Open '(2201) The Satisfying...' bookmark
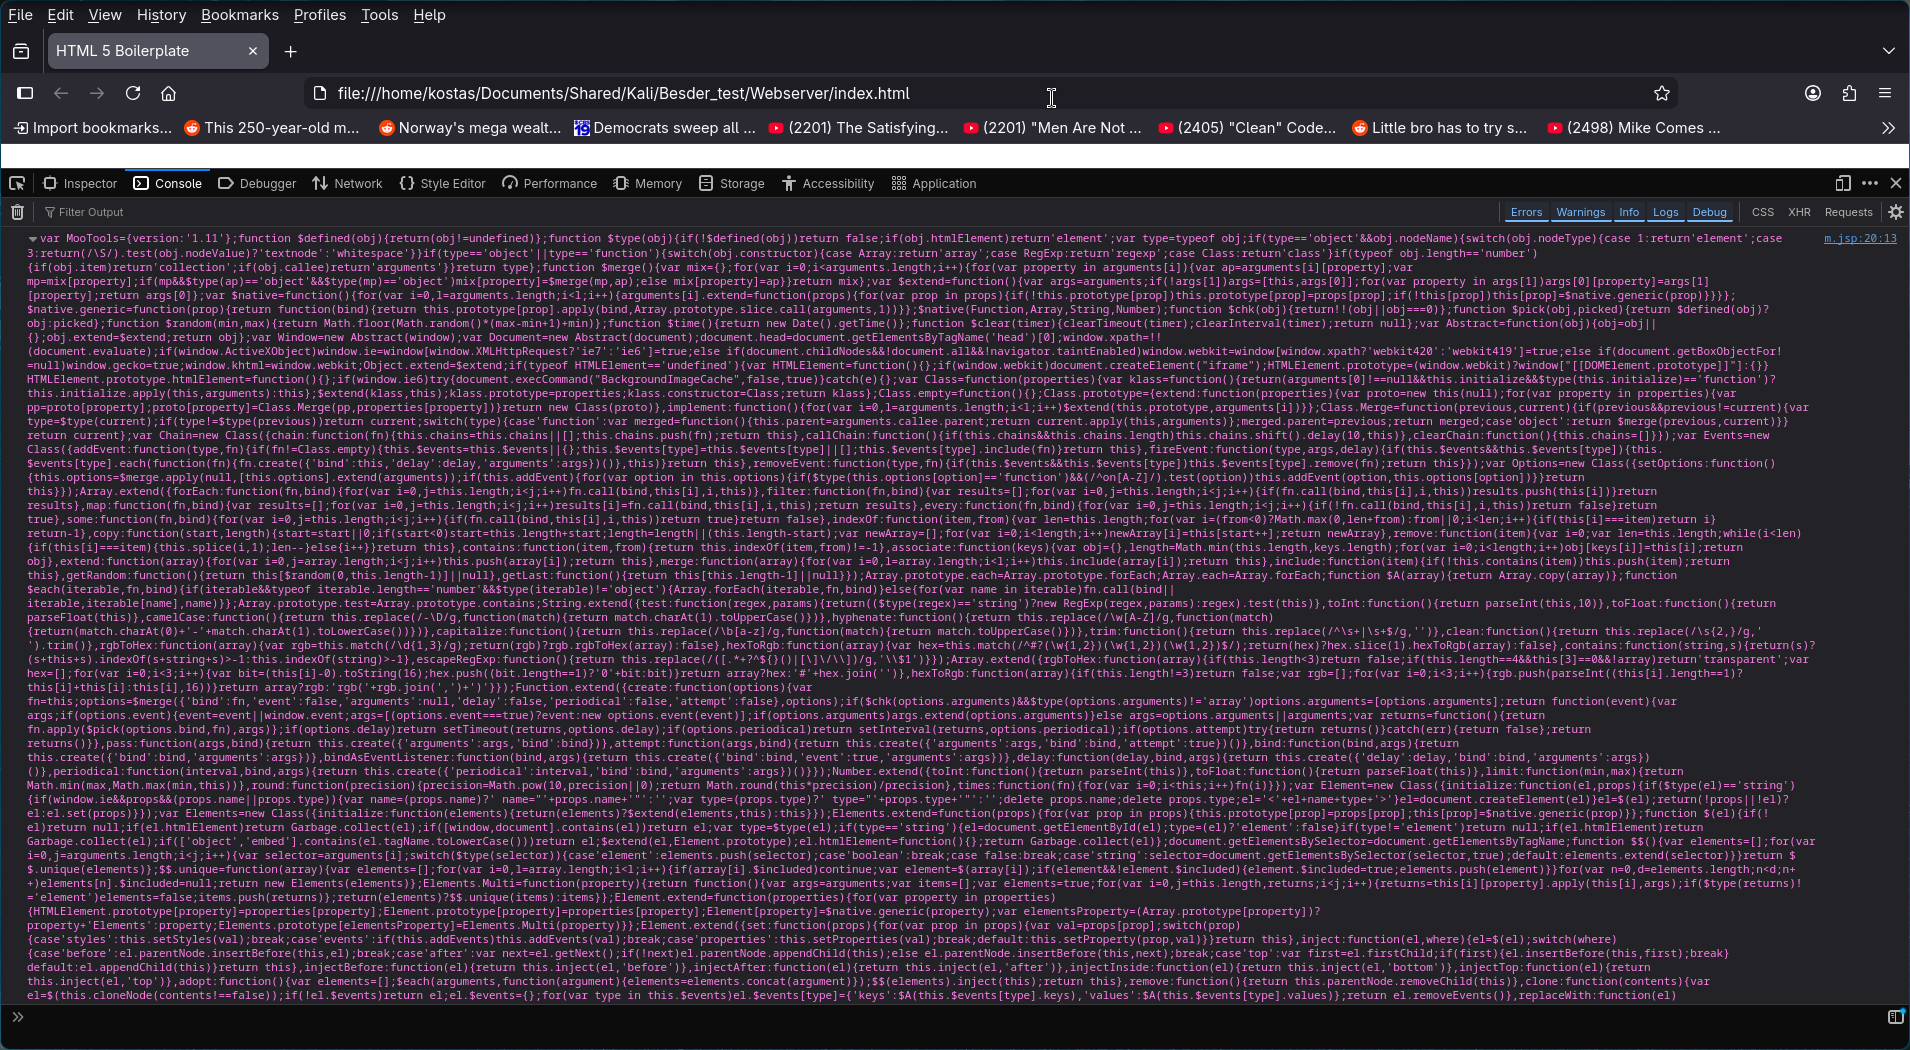This screenshot has height=1050, width=1910. (858, 128)
